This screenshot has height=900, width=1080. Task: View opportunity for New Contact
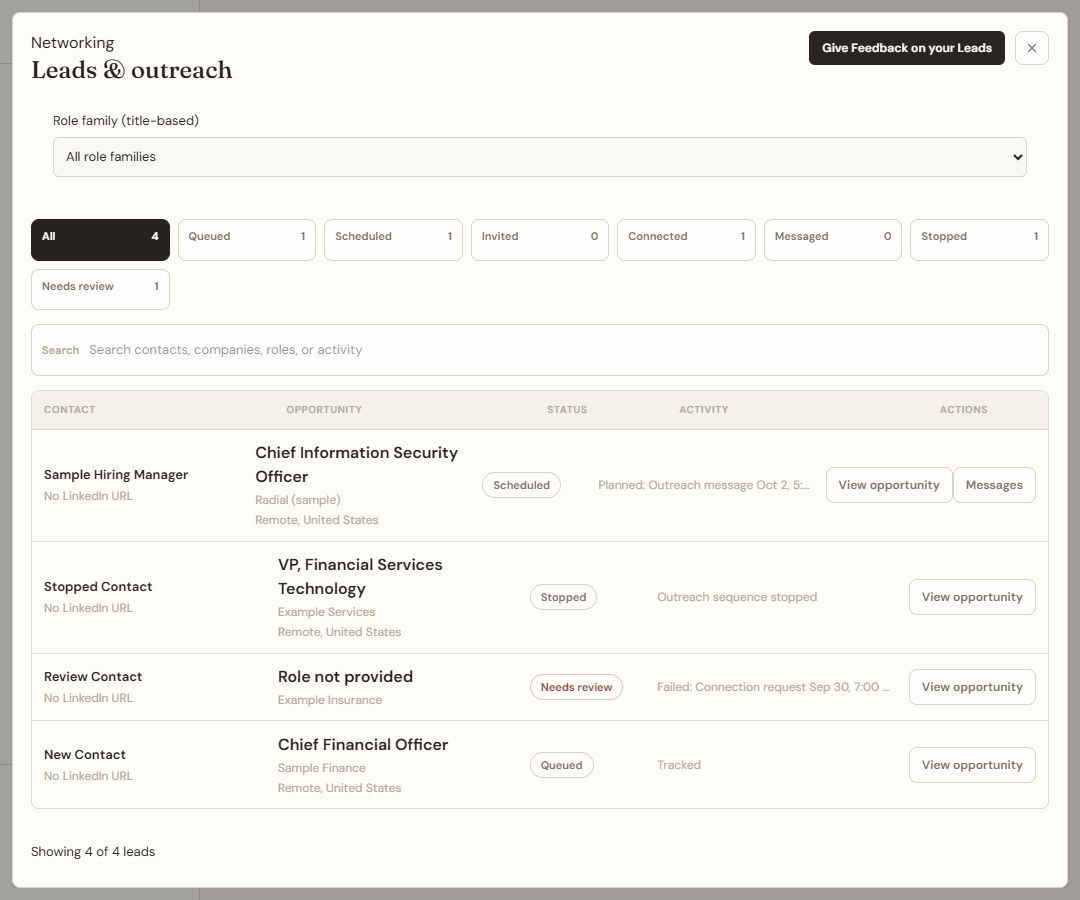[972, 765]
